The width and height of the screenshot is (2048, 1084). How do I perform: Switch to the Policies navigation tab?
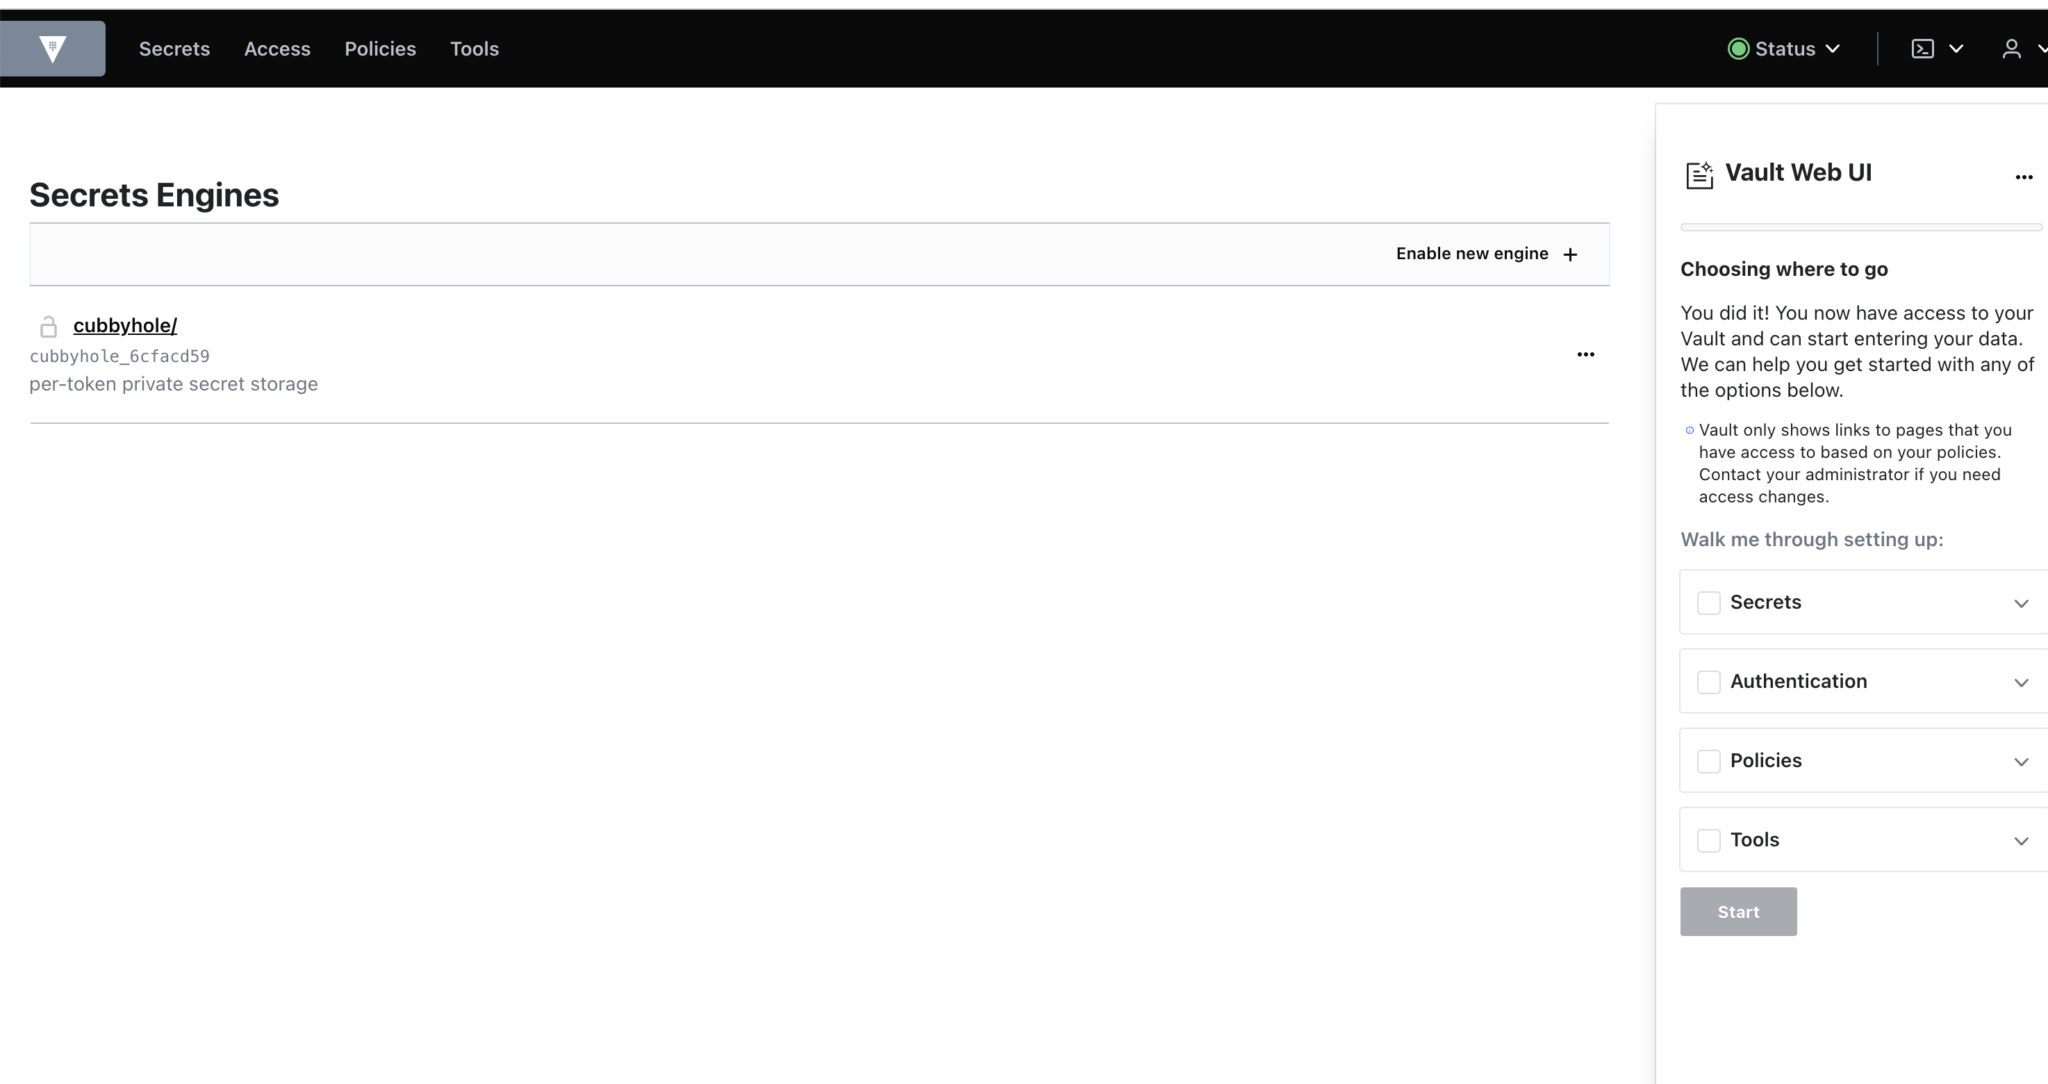click(x=380, y=48)
